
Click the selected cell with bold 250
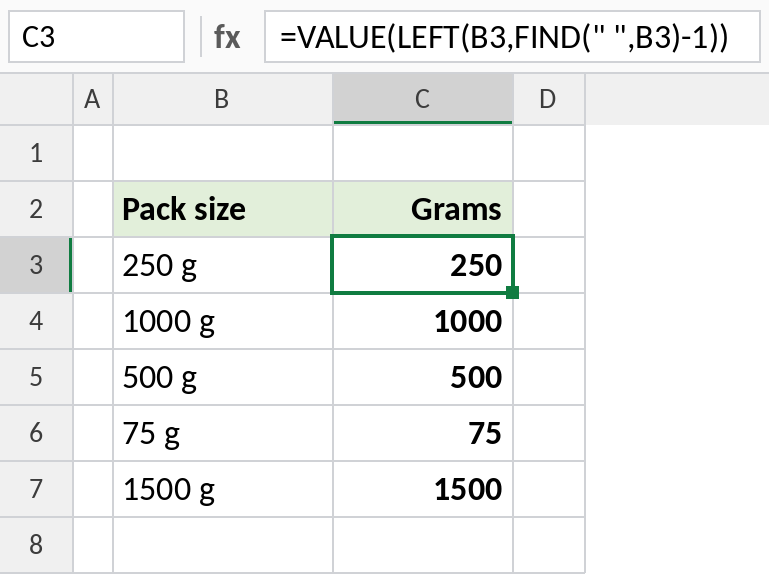[423, 265]
